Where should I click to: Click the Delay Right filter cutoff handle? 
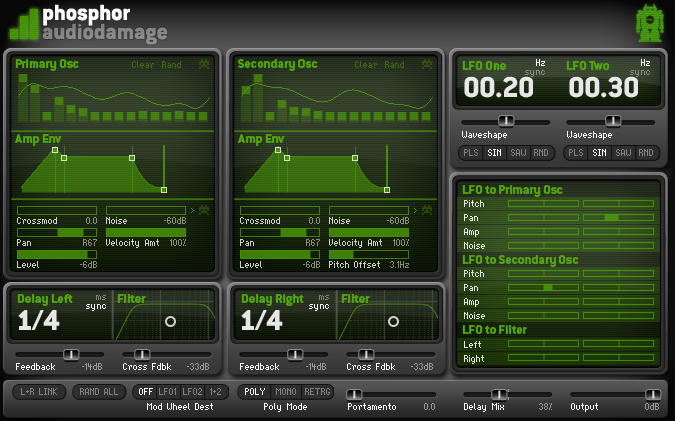(393, 321)
